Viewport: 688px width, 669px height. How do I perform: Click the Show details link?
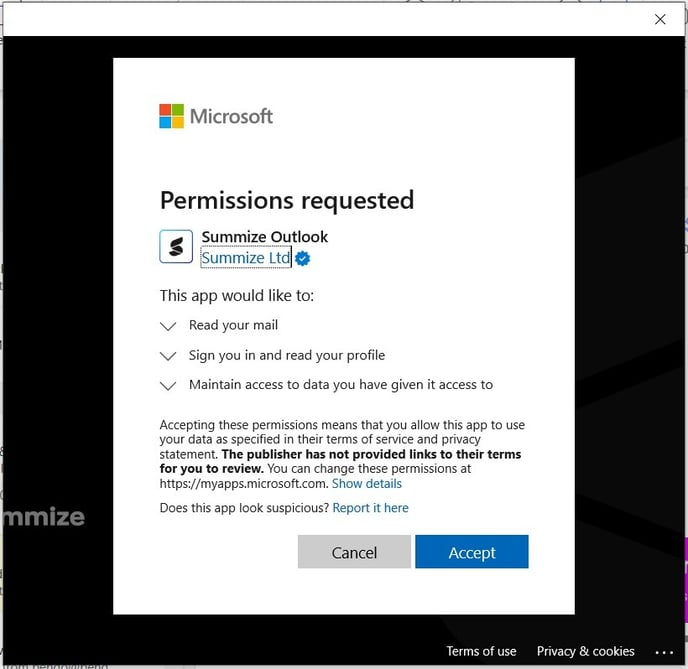coord(367,484)
